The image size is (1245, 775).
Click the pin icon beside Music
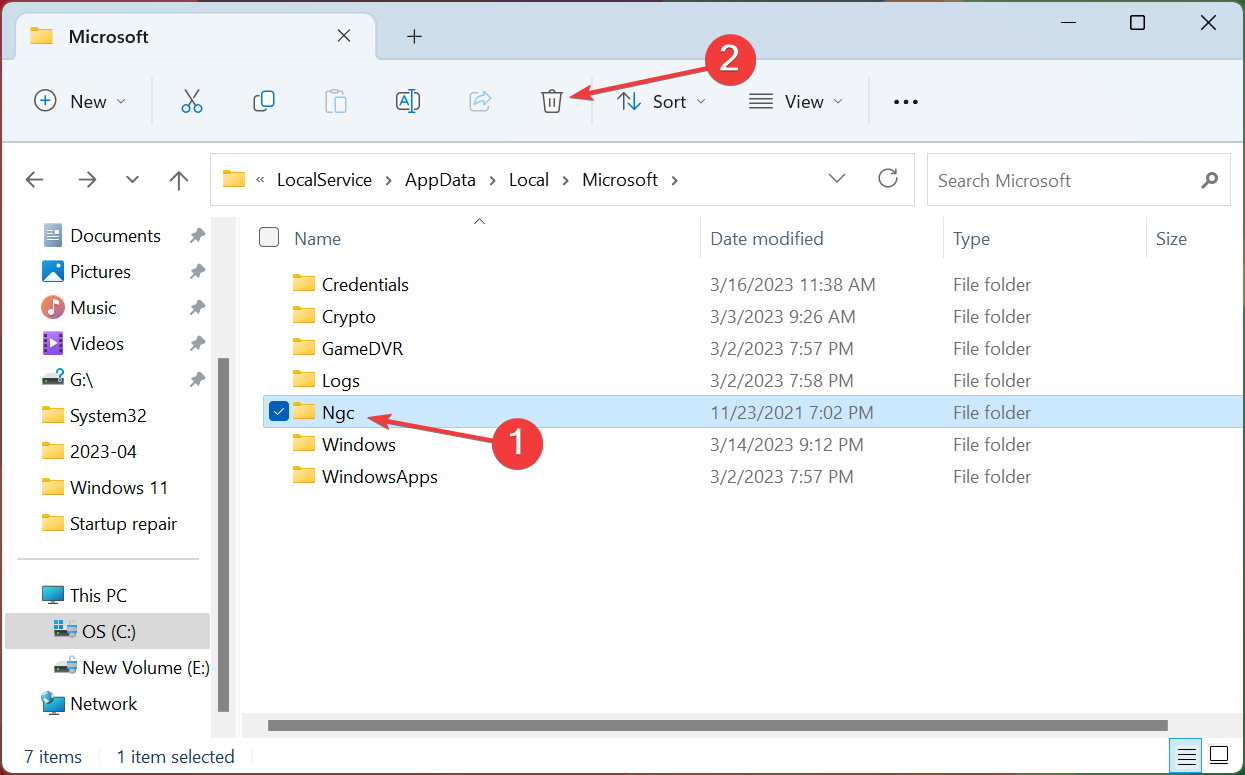[197, 308]
